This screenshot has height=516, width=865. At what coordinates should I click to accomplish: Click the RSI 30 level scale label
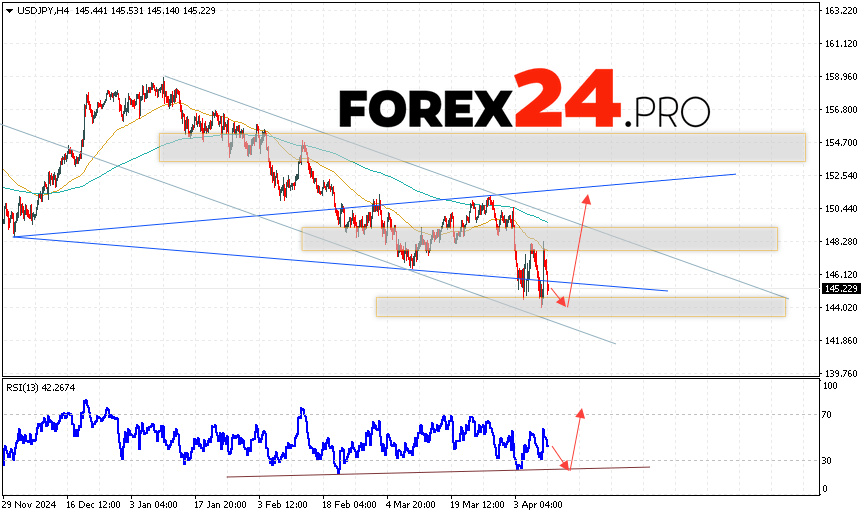829,460
